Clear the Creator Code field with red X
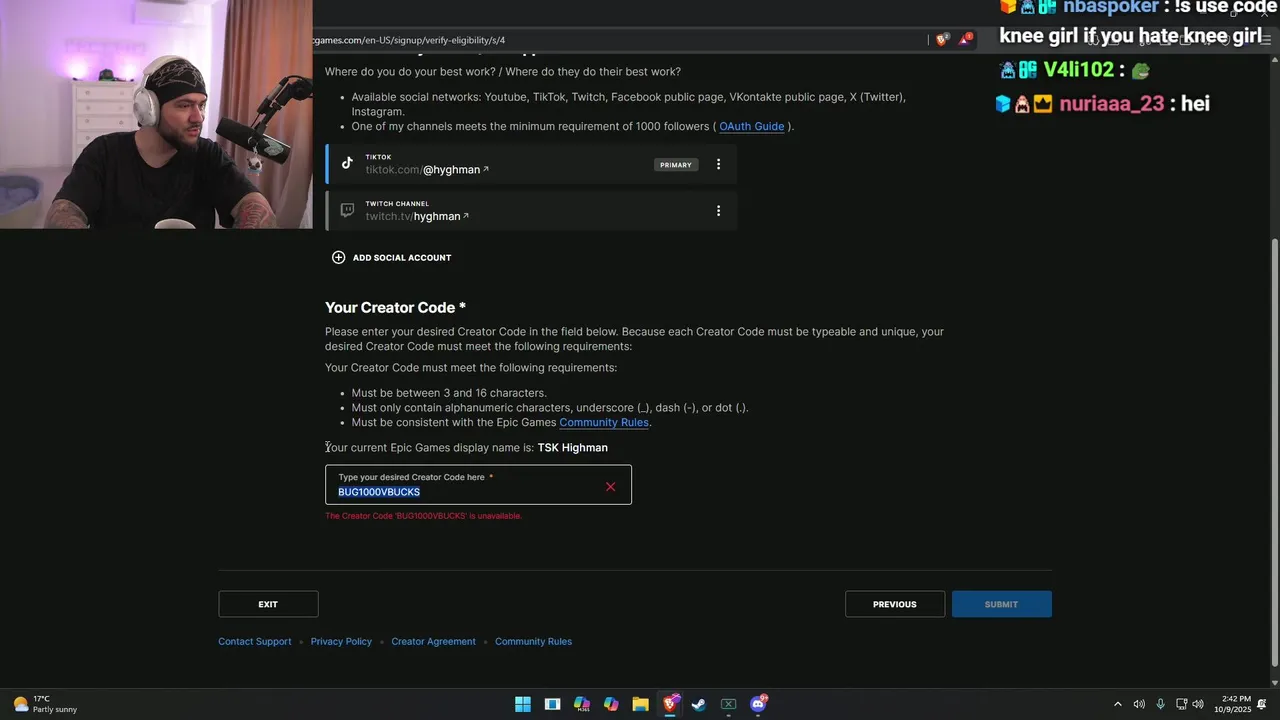 click(610, 487)
